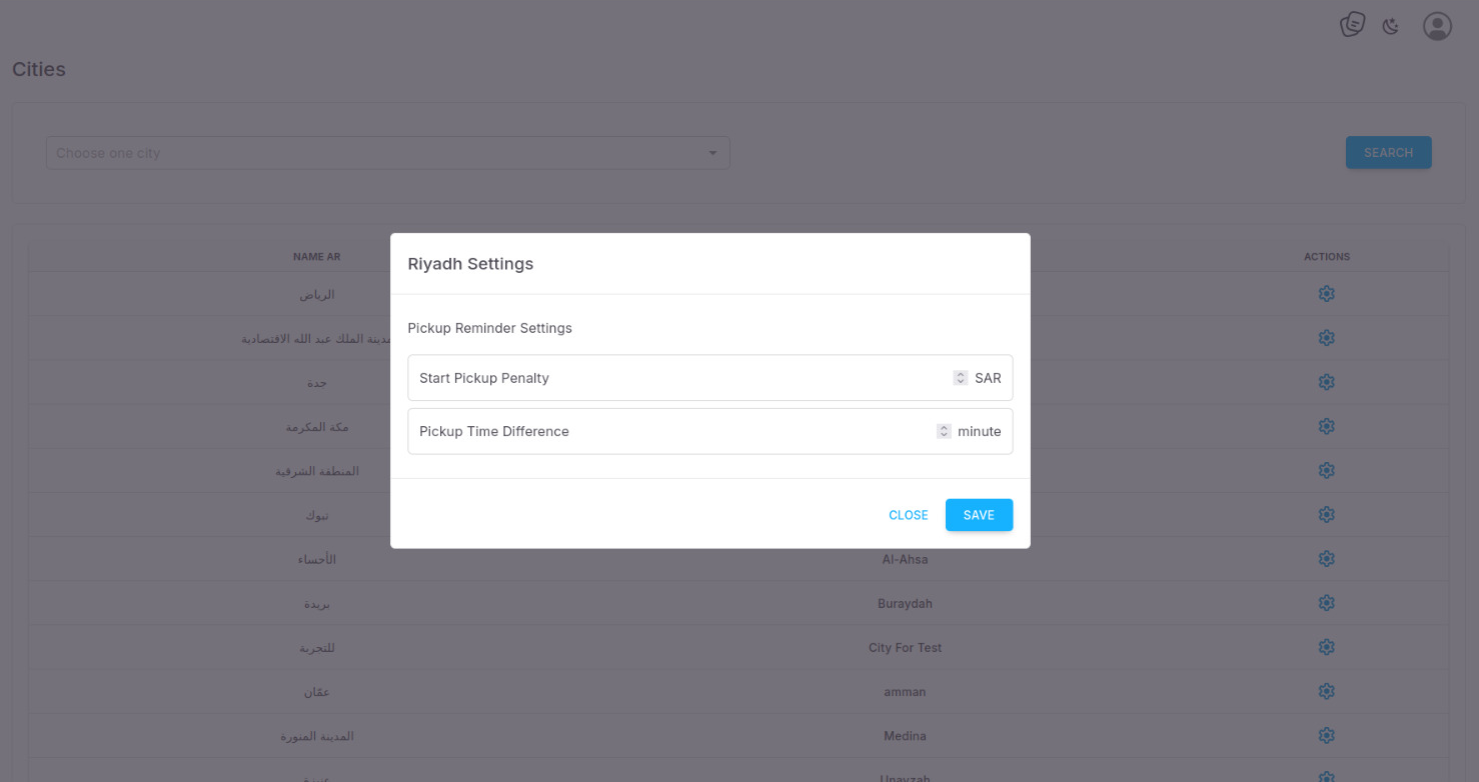Image resolution: width=1479 pixels, height=782 pixels.
Task: Close the Riyadh Settings dialog
Action: [908, 515]
